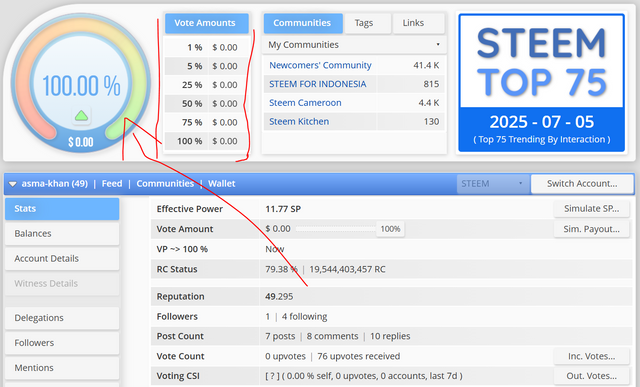The width and height of the screenshot is (640, 387).
Task: Click the '10 replies' count
Action: (x=390, y=336)
